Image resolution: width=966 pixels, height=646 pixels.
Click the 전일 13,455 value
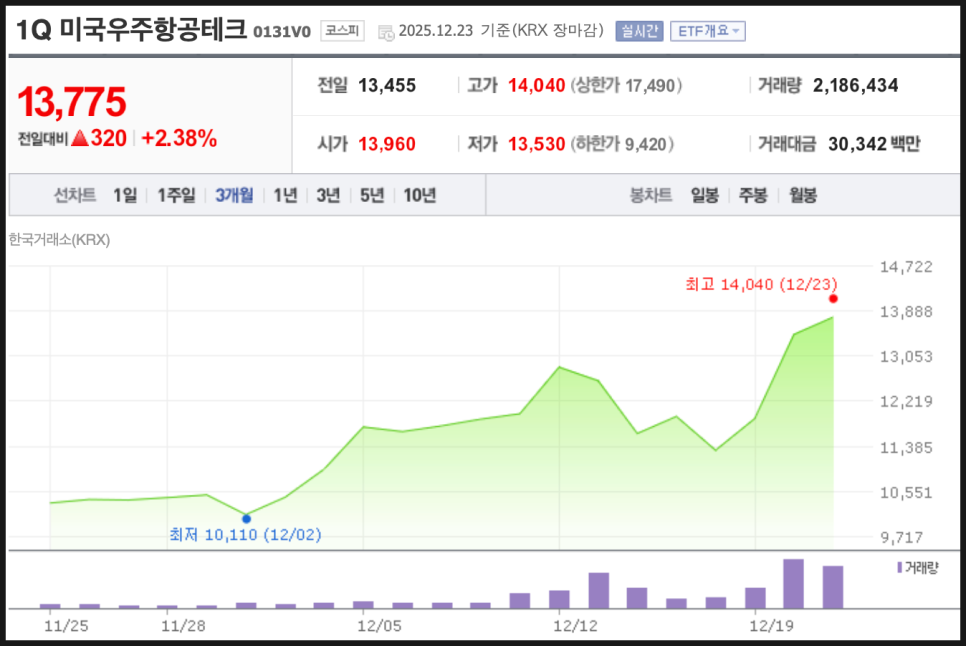coord(387,85)
